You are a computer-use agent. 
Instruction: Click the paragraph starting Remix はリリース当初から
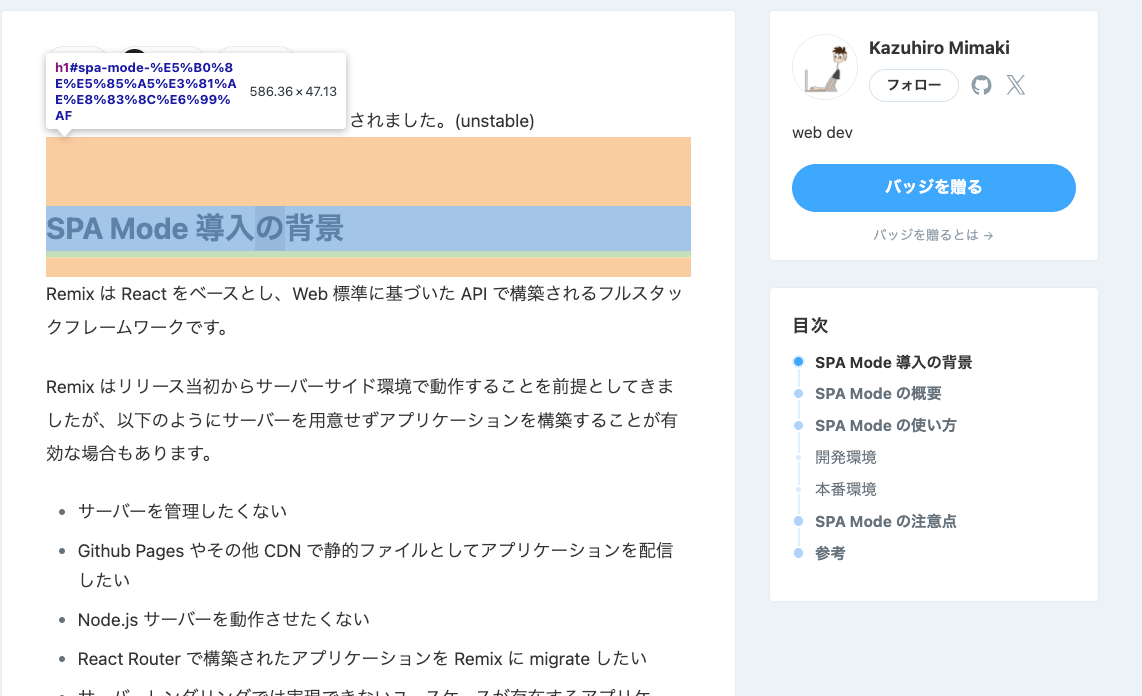(362, 420)
